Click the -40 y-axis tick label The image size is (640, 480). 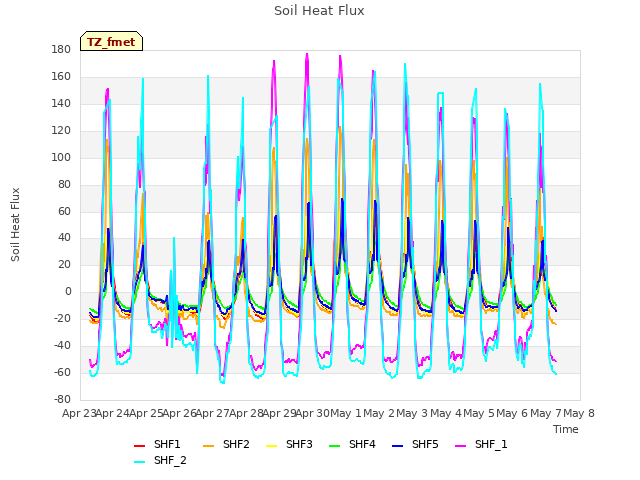tap(62, 346)
